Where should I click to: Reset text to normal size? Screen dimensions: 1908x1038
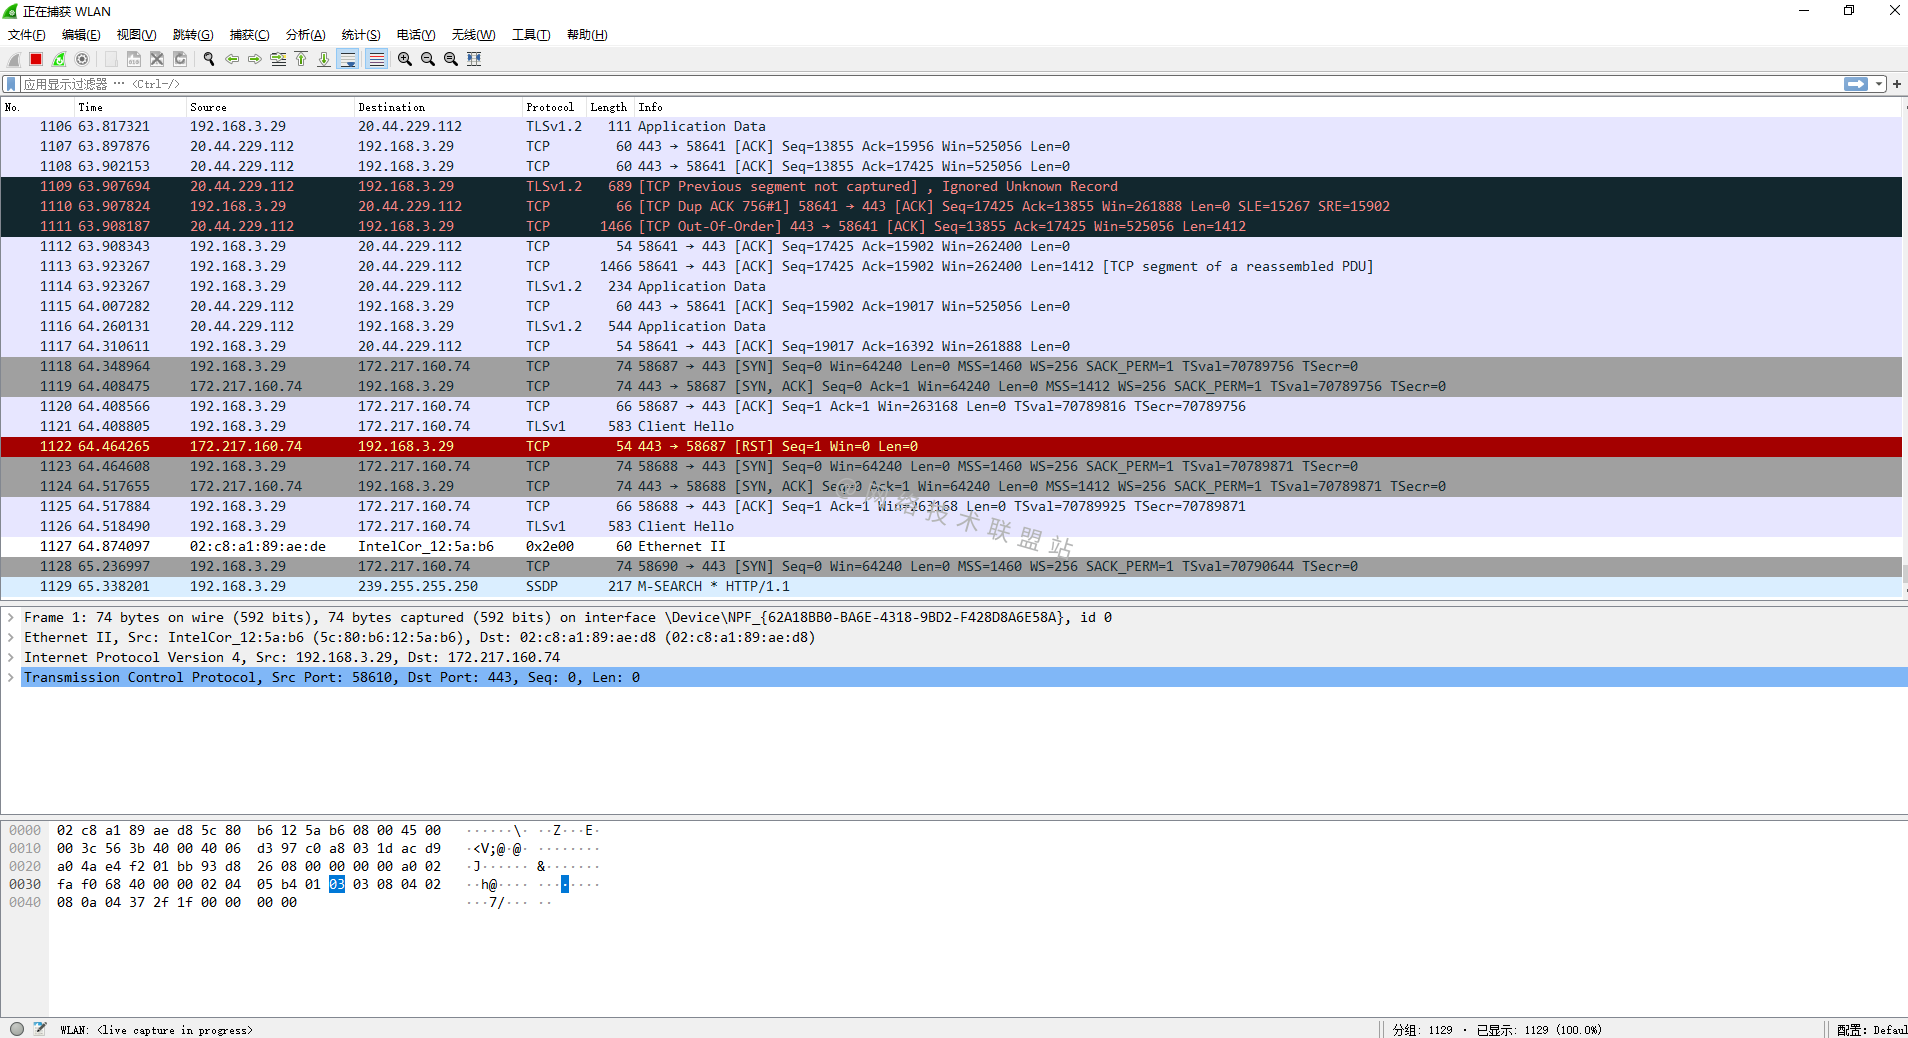tap(451, 59)
